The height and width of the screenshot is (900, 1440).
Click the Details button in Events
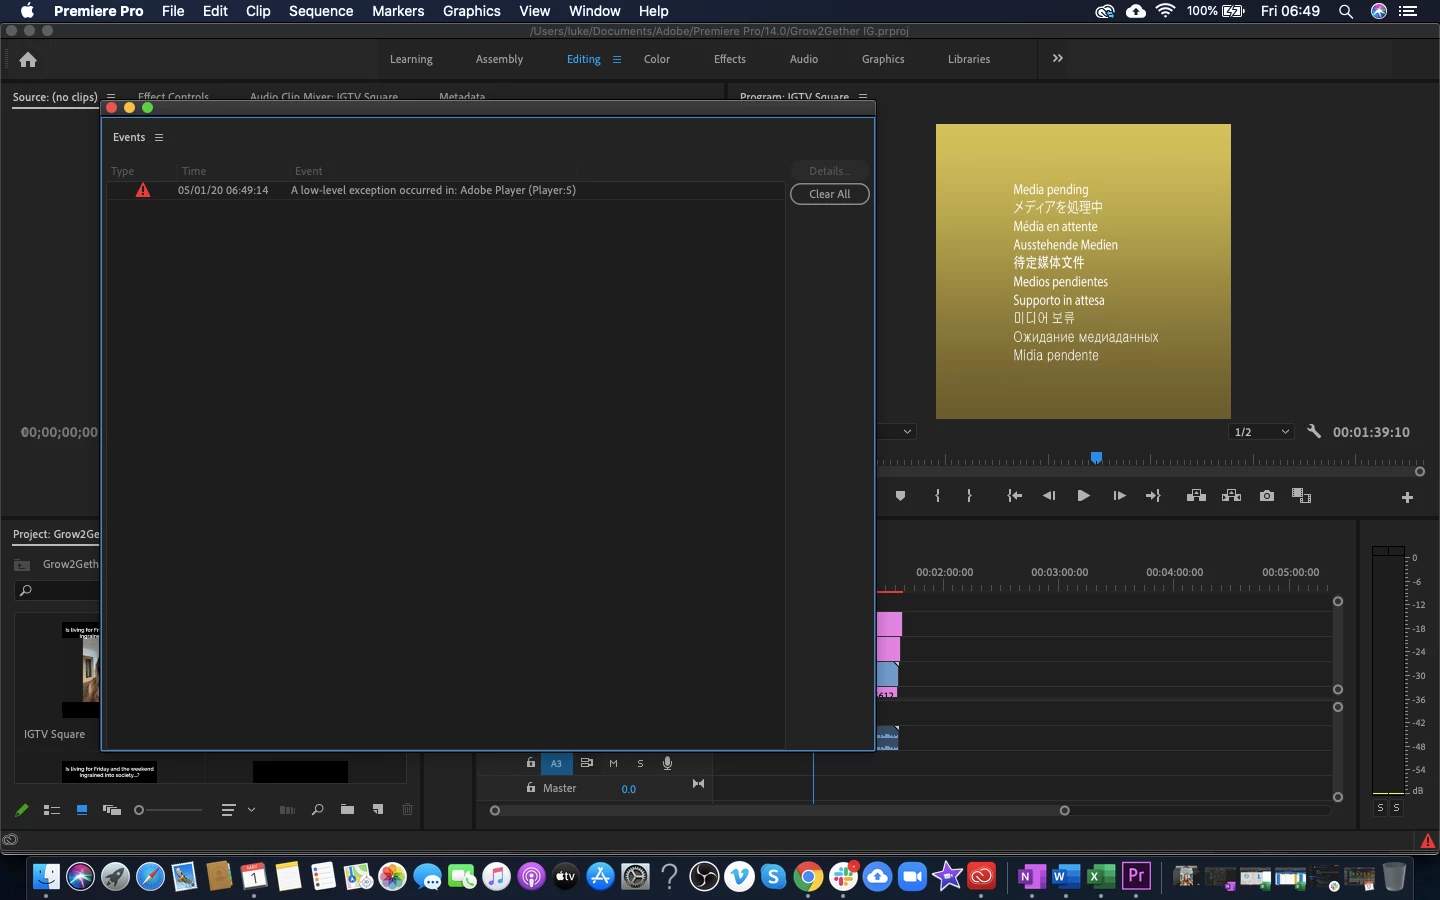830,171
